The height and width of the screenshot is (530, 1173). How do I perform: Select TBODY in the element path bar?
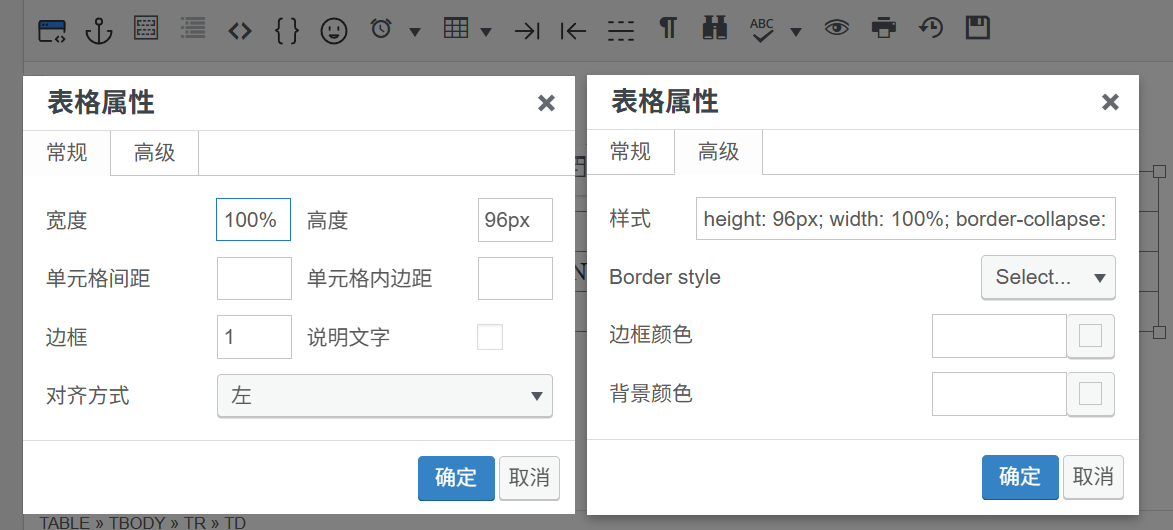coord(138,523)
